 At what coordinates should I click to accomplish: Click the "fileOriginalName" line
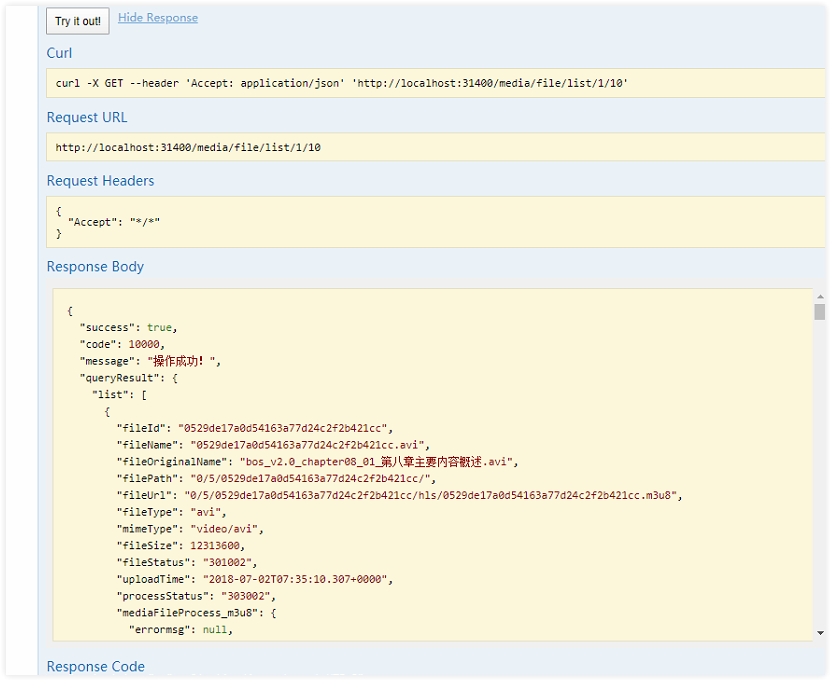(317, 462)
